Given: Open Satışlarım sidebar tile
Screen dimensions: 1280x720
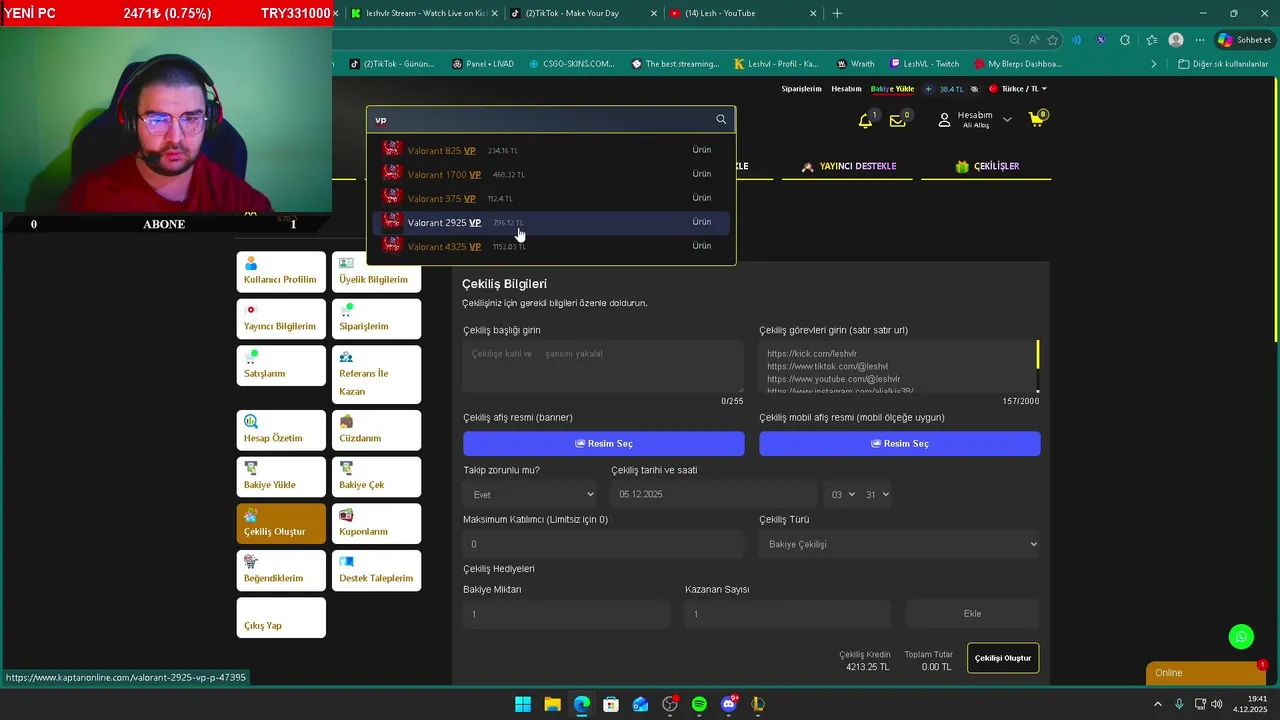Looking at the screenshot, I should [281, 365].
